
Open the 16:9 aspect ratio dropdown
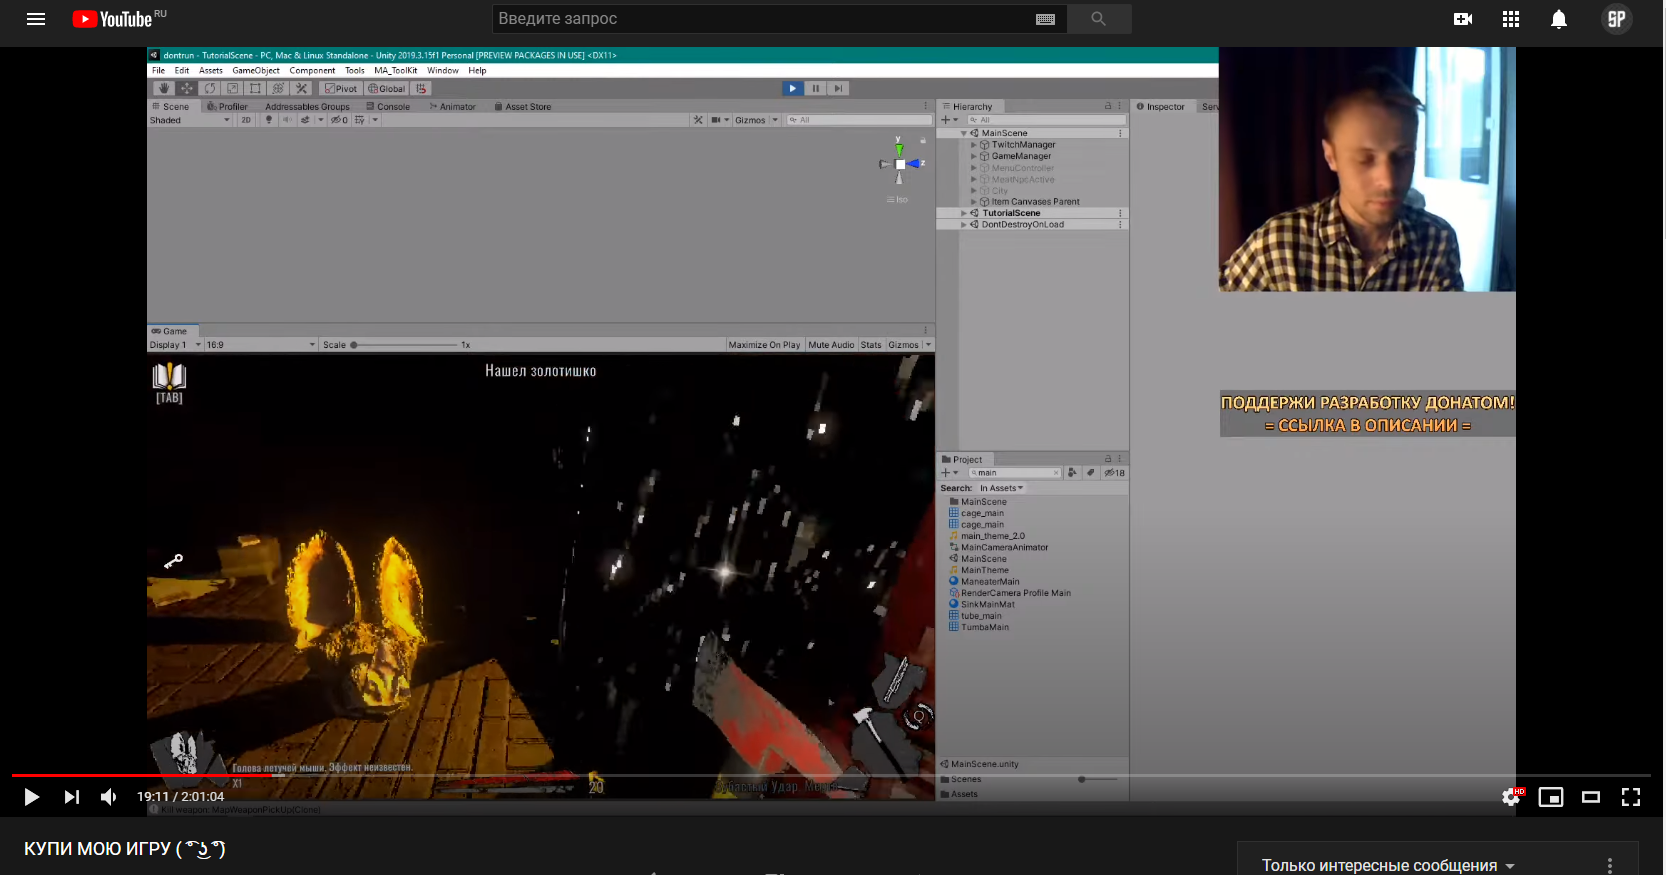(261, 345)
